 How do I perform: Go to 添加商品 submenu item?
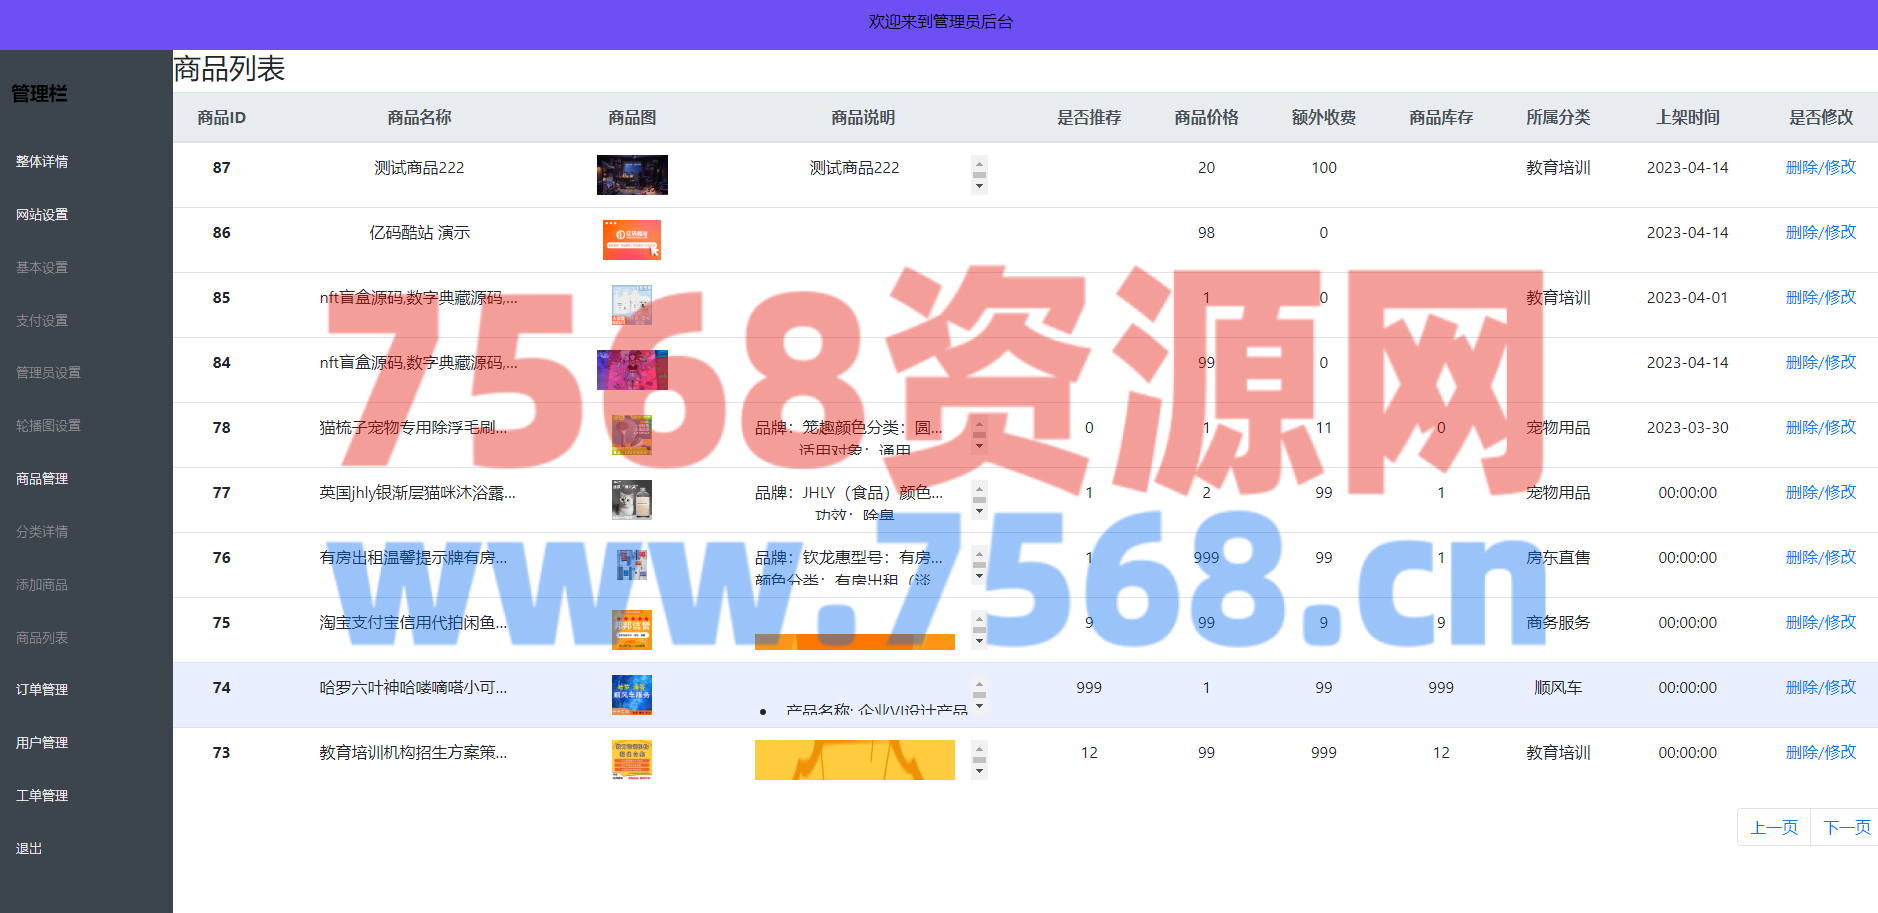[x=42, y=585]
